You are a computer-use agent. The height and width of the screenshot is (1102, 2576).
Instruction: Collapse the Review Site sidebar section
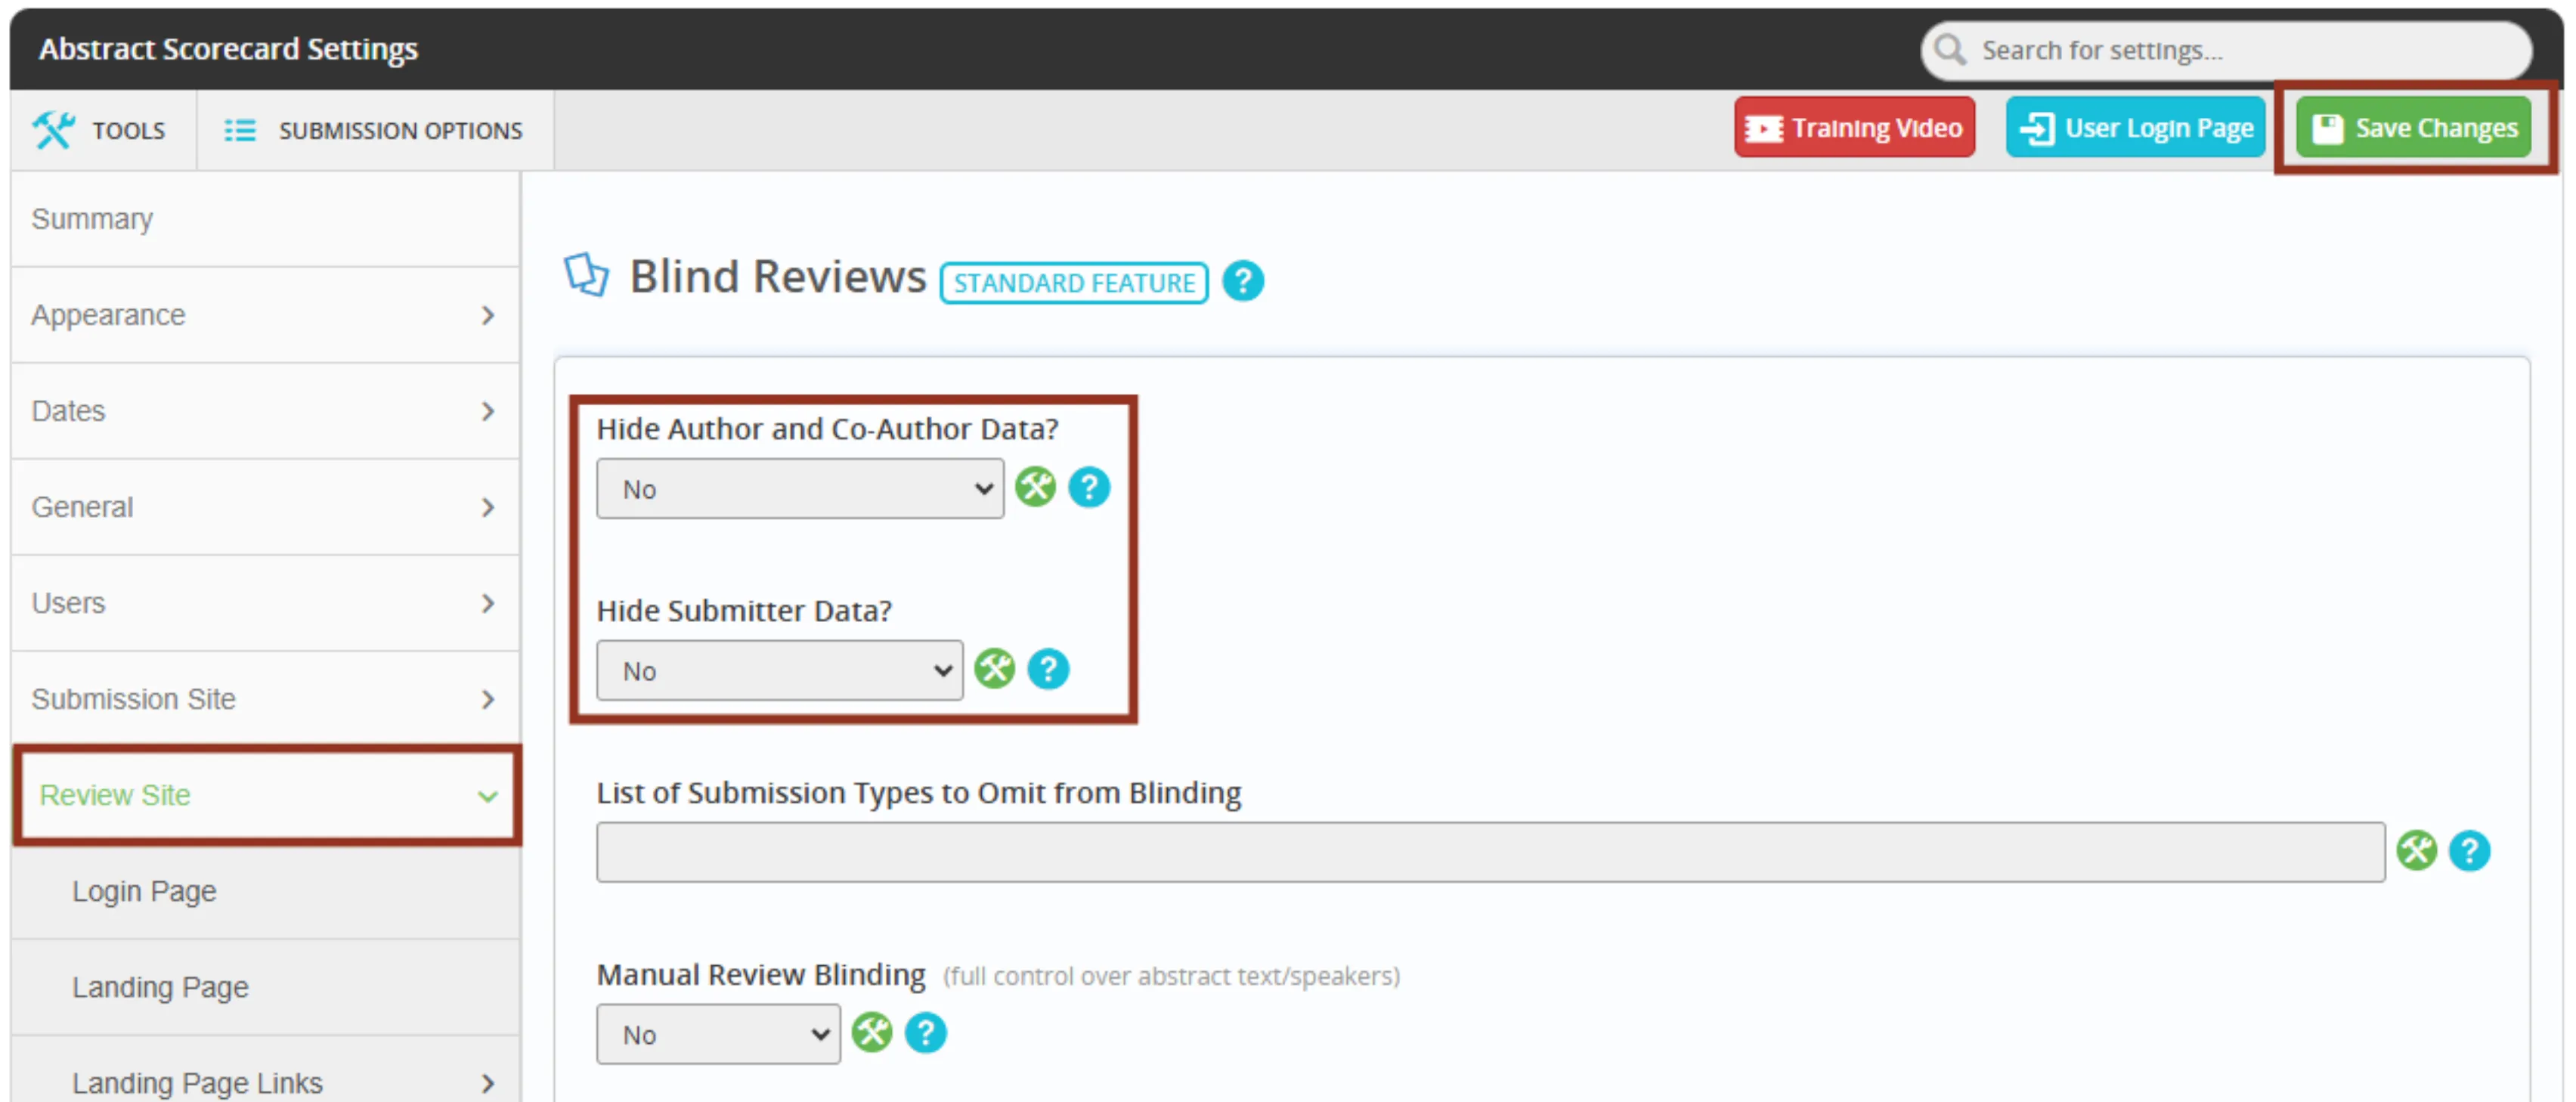coord(267,796)
